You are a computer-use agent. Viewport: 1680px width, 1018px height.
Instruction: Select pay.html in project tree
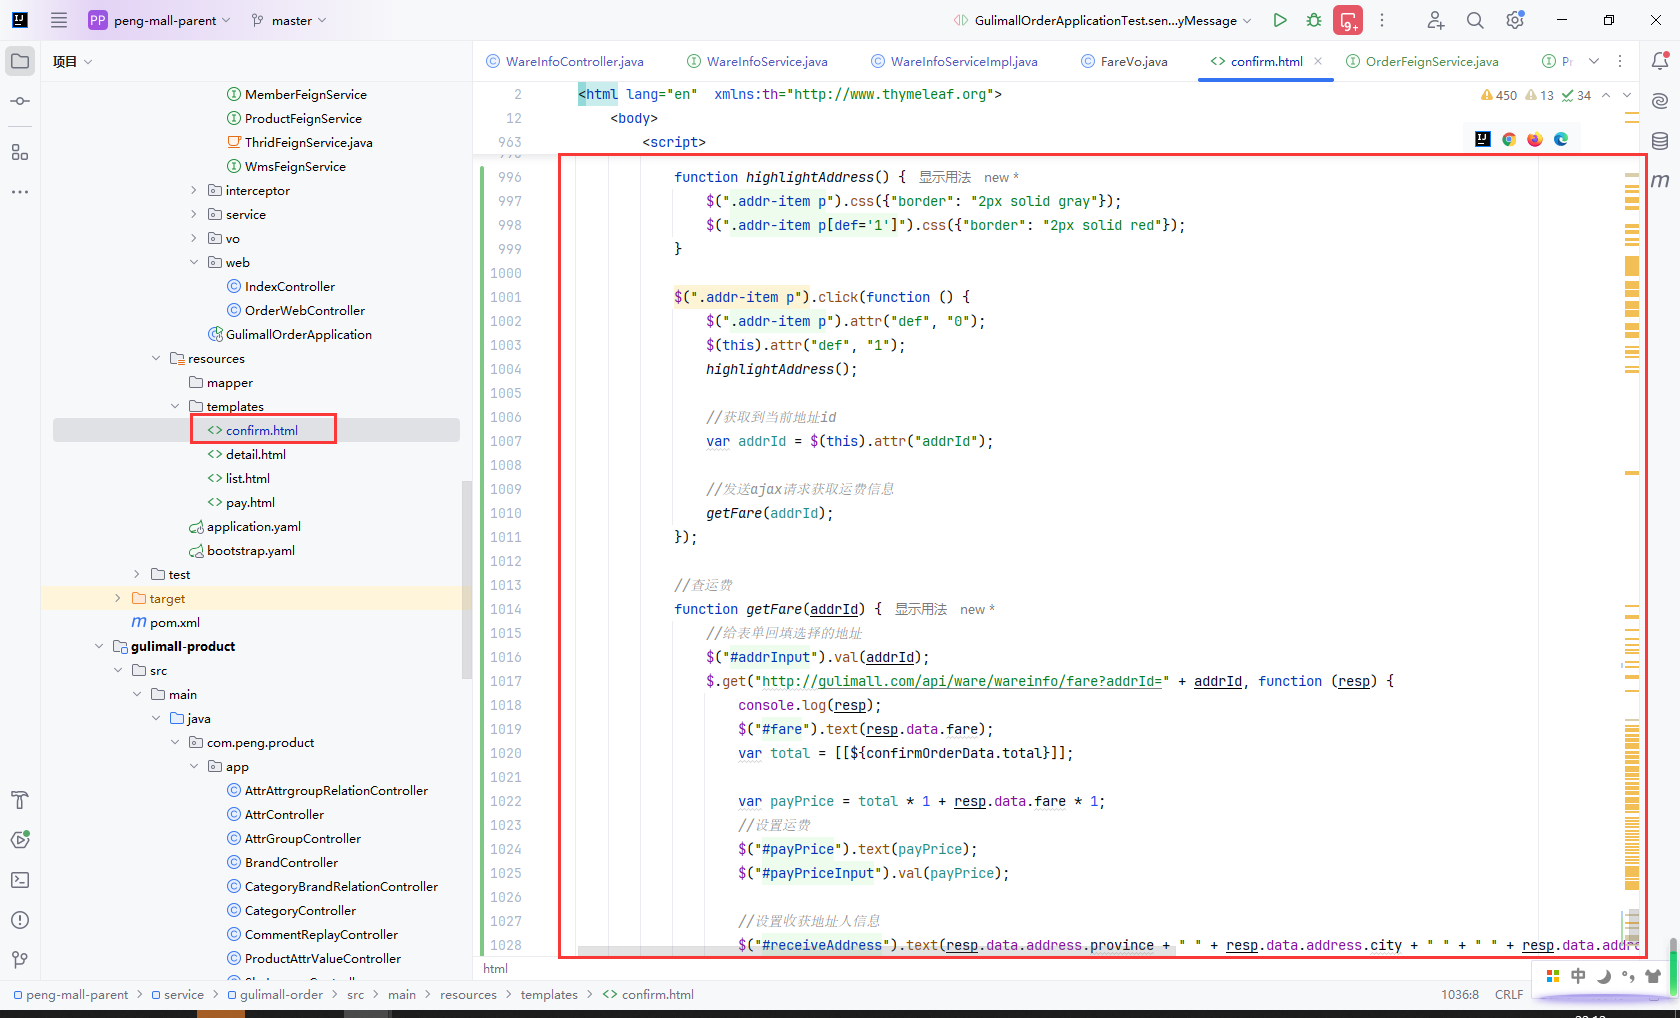[250, 502]
